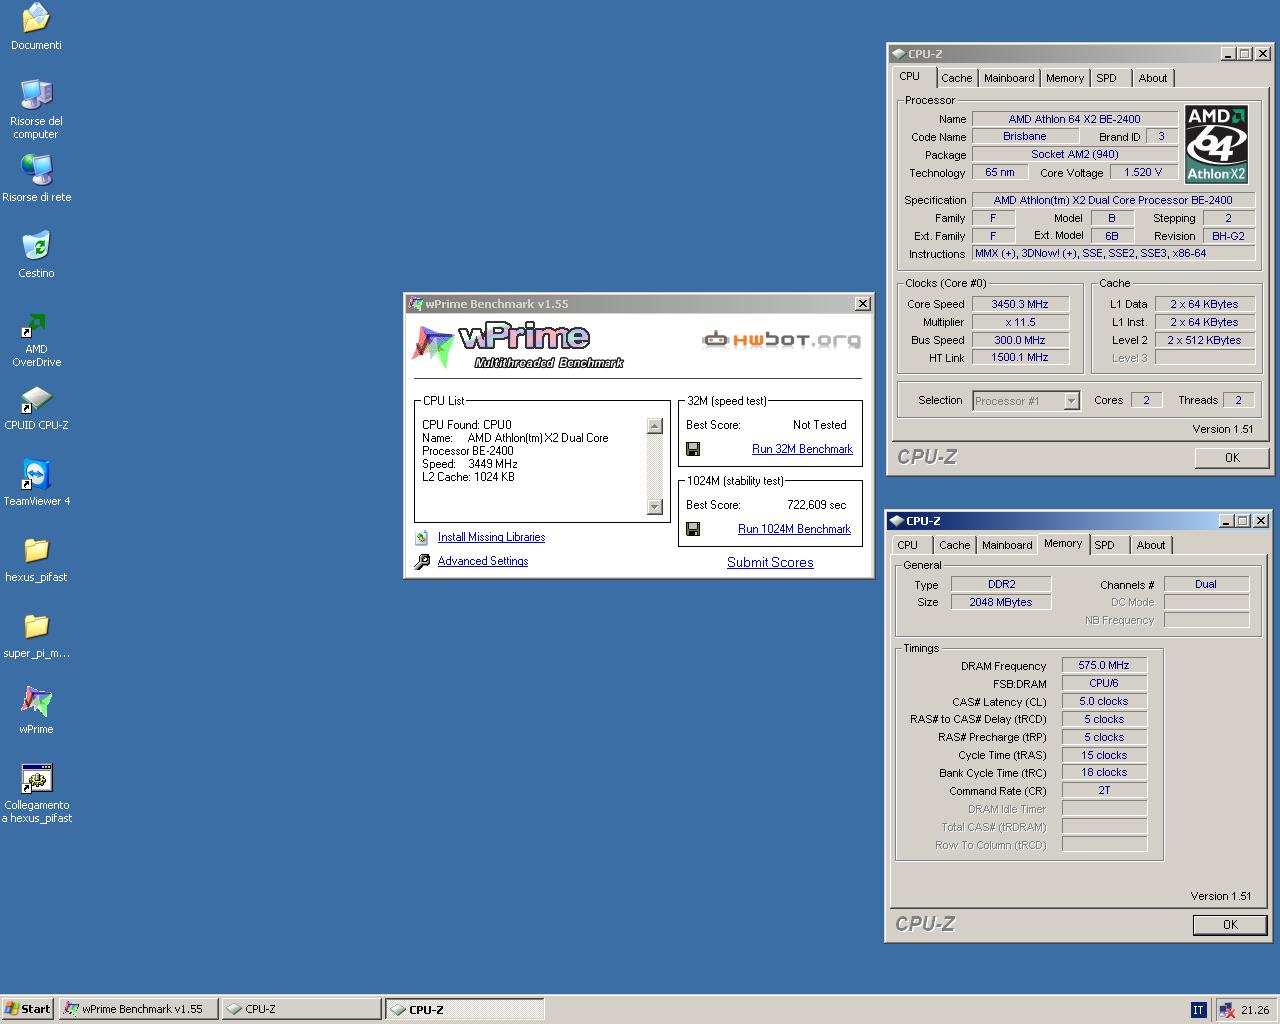Select Cache tab in top CPU-Z window
This screenshot has width=1280, height=1024.
click(956, 78)
